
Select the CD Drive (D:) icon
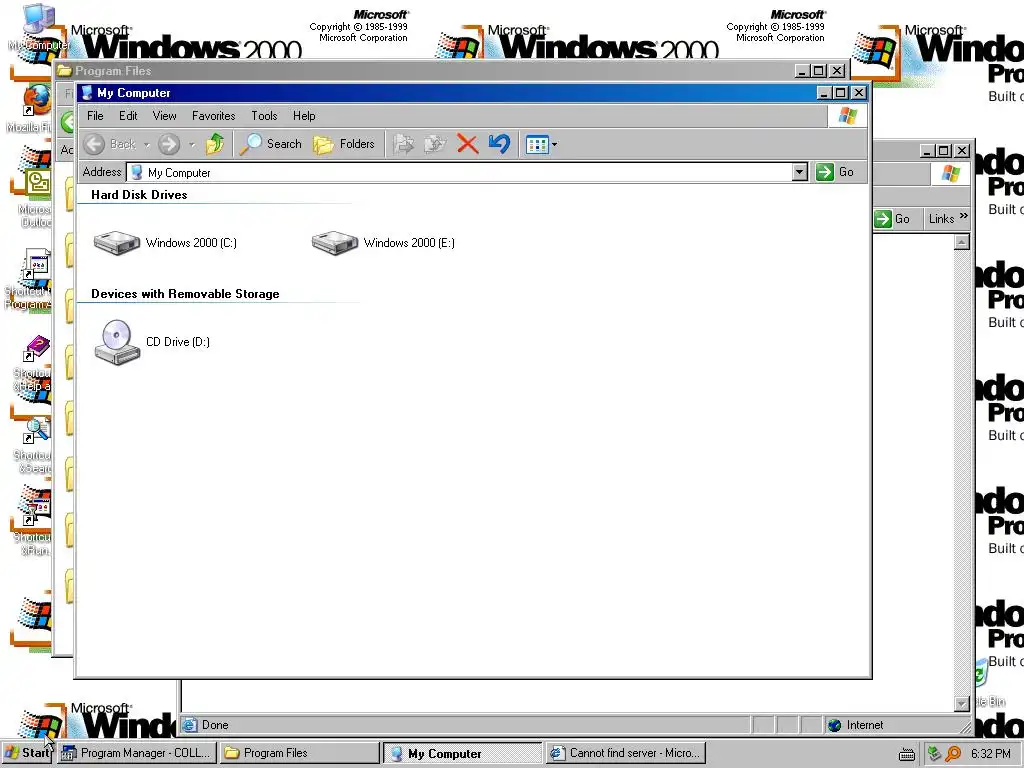[x=118, y=342]
